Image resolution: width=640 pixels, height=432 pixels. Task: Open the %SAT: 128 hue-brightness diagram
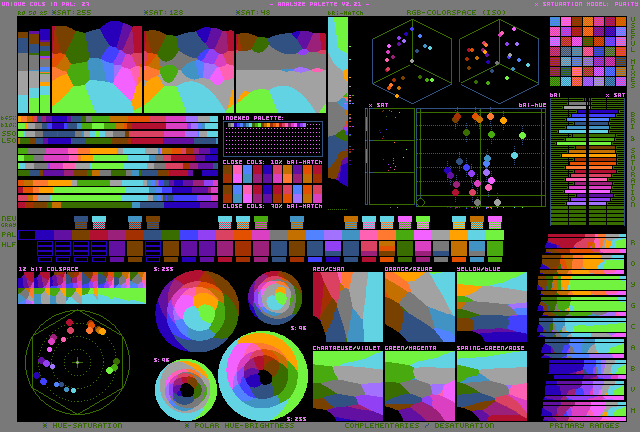pos(189,69)
